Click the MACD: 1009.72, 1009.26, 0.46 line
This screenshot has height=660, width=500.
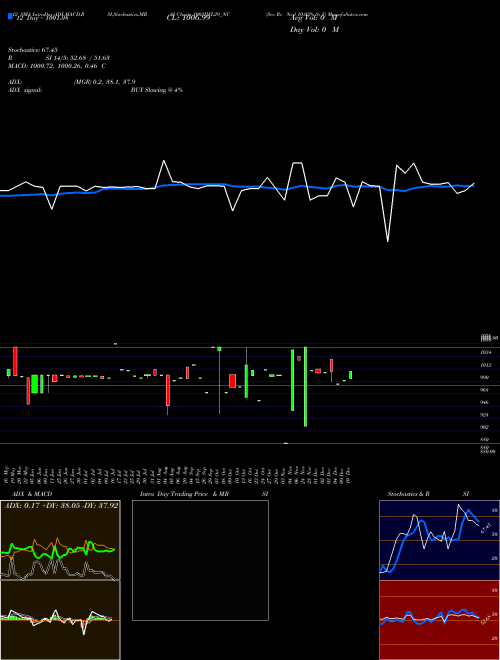point(57,66)
